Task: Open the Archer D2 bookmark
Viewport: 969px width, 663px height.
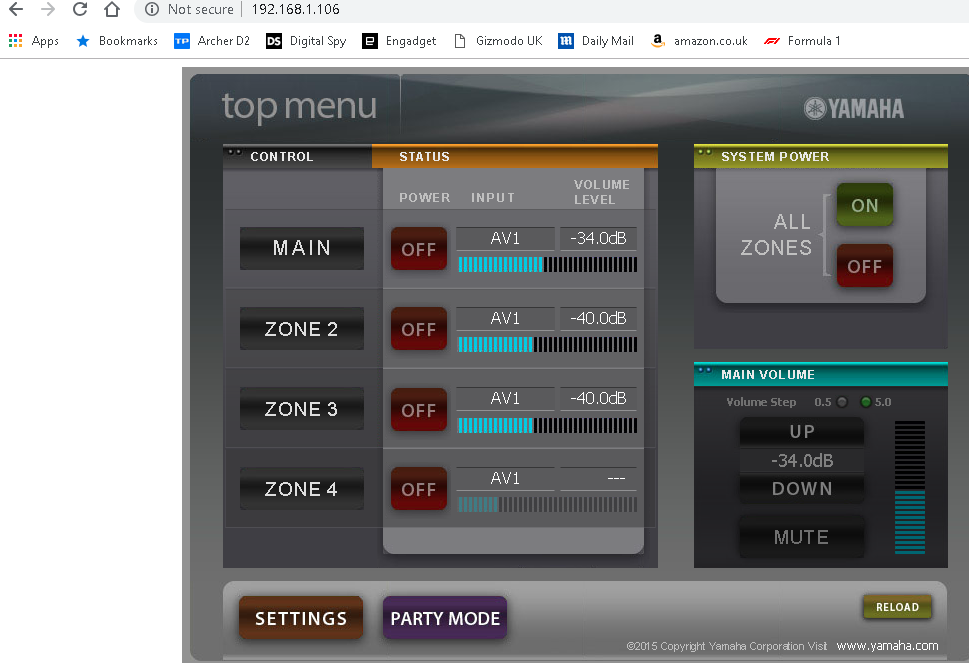Action: coord(212,41)
